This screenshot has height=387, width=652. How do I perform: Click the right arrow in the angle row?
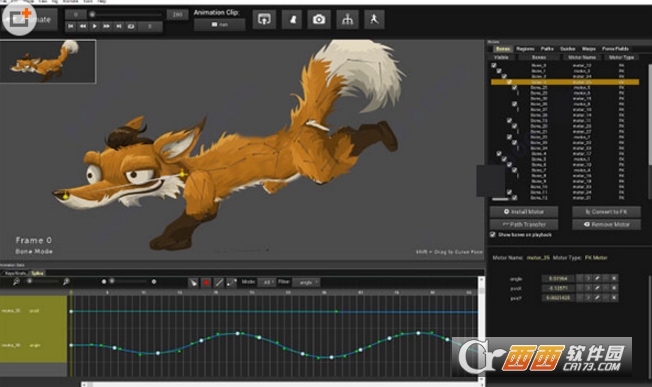coord(588,278)
